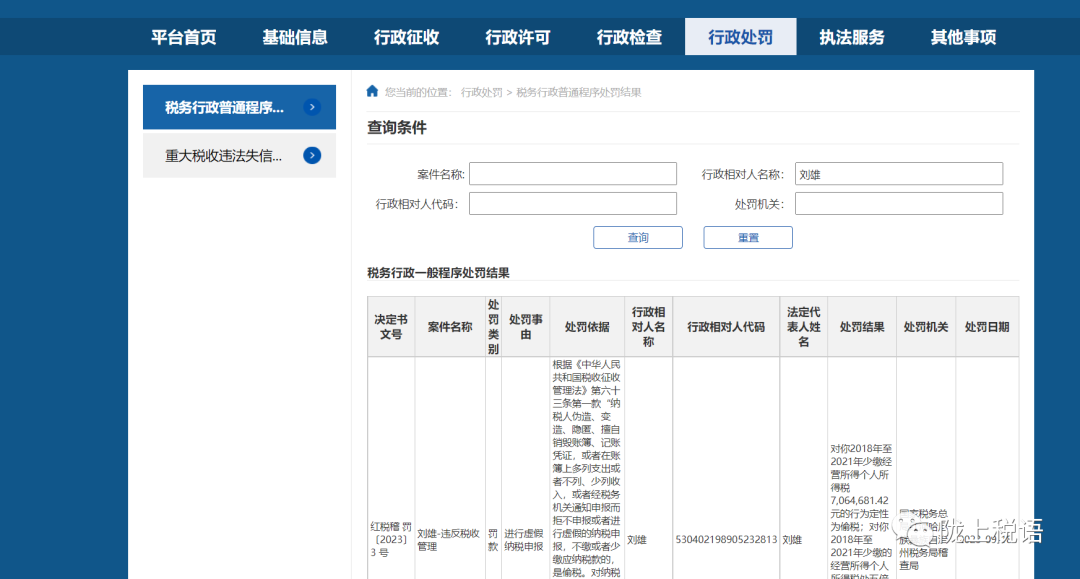Click the 处罚依据 legal text cell

tap(587, 468)
